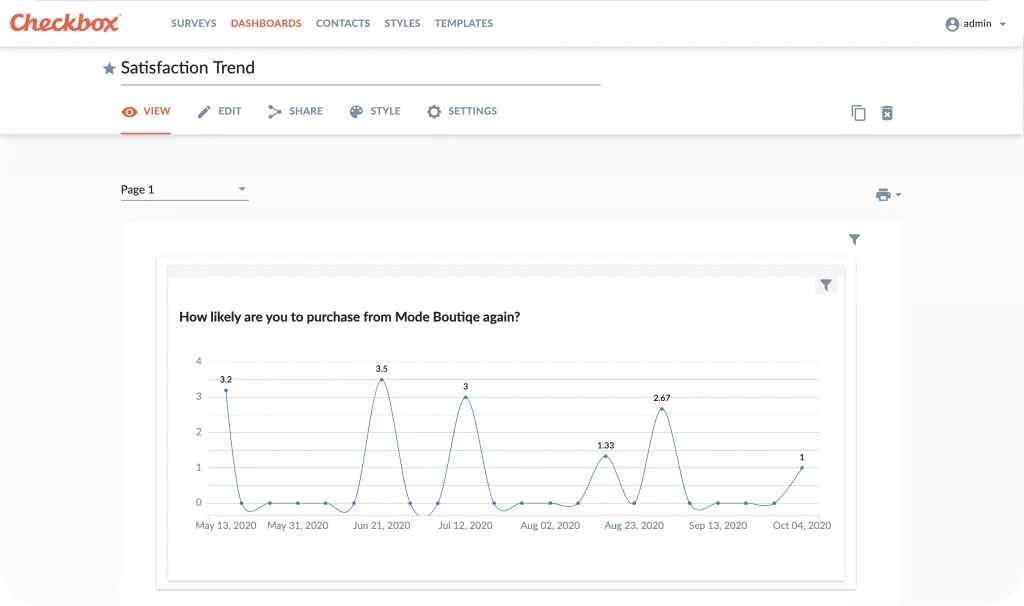Click the Jun 21, 2020 axis label
The width and height of the screenshot is (1024, 606).
click(x=381, y=526)
